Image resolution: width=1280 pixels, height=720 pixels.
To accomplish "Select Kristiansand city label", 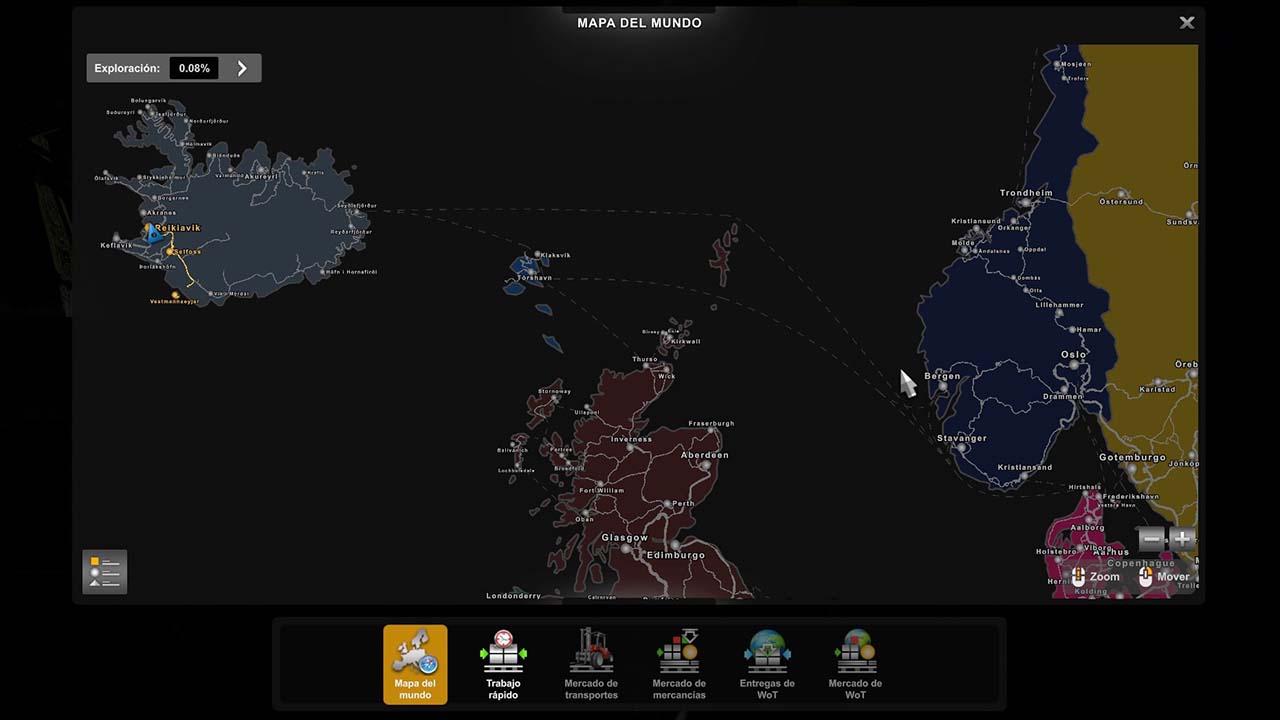I will point(1025,467).
